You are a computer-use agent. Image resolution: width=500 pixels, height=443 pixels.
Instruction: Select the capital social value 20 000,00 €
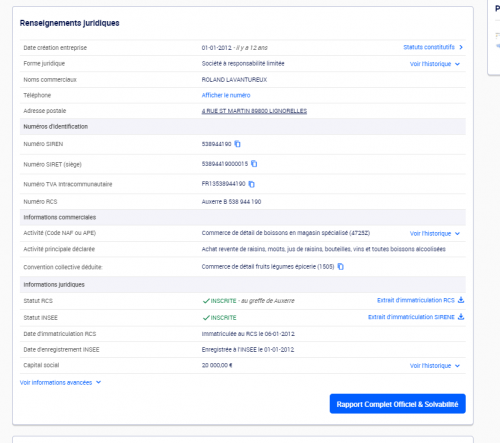(217, 365)
